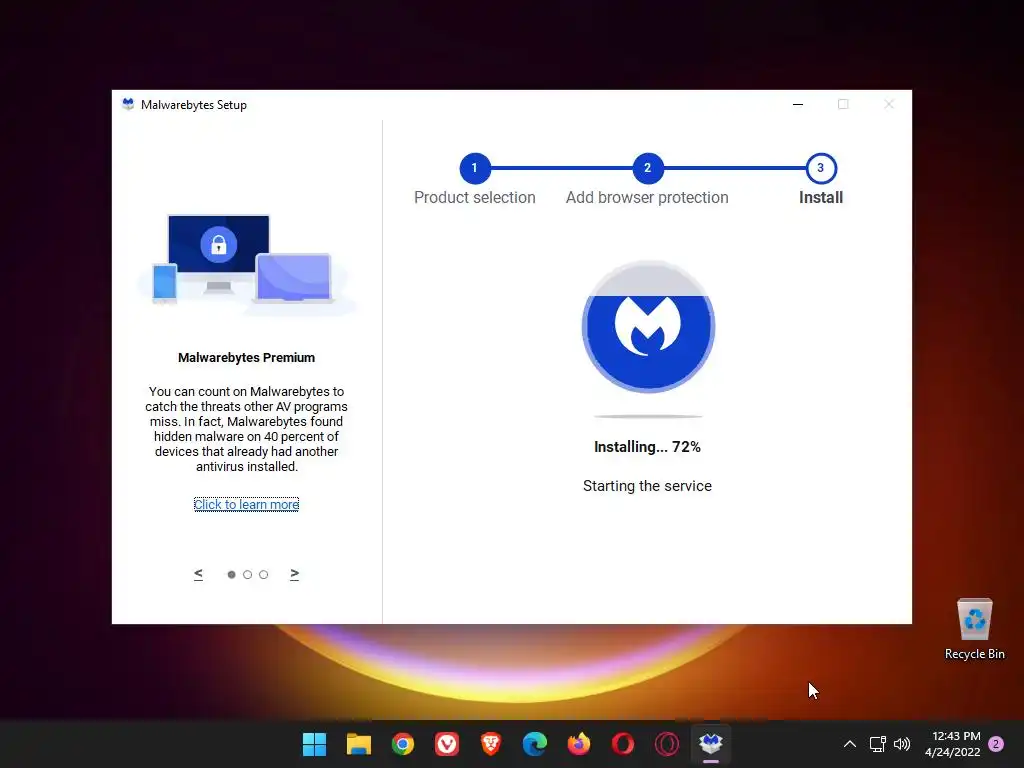The height and width of the screenshot is (768, 1024).
Task: Show hidden system tray icons
Action: pyautogui.click(x=850, y=744)
